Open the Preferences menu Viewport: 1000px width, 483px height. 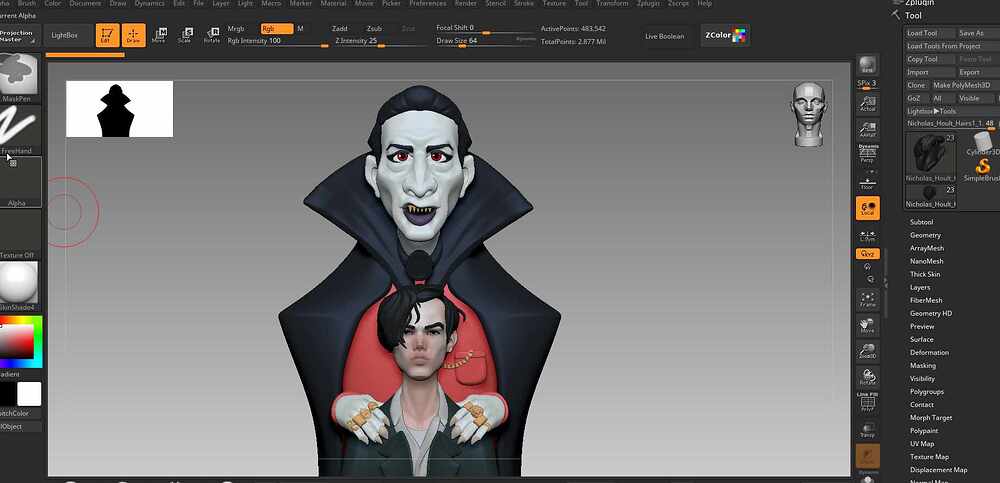click(x=427, y=3)
